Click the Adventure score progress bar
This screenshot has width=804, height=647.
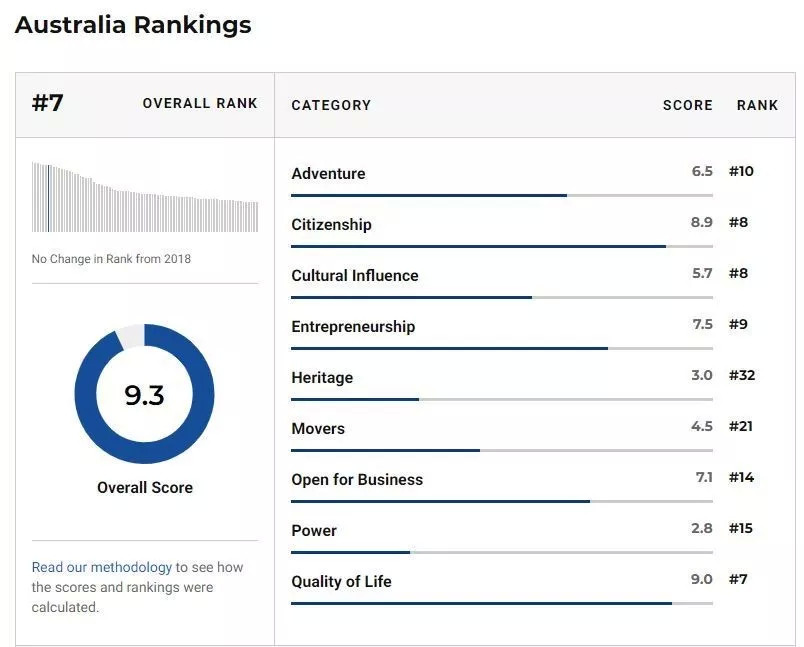pos(502,195)
